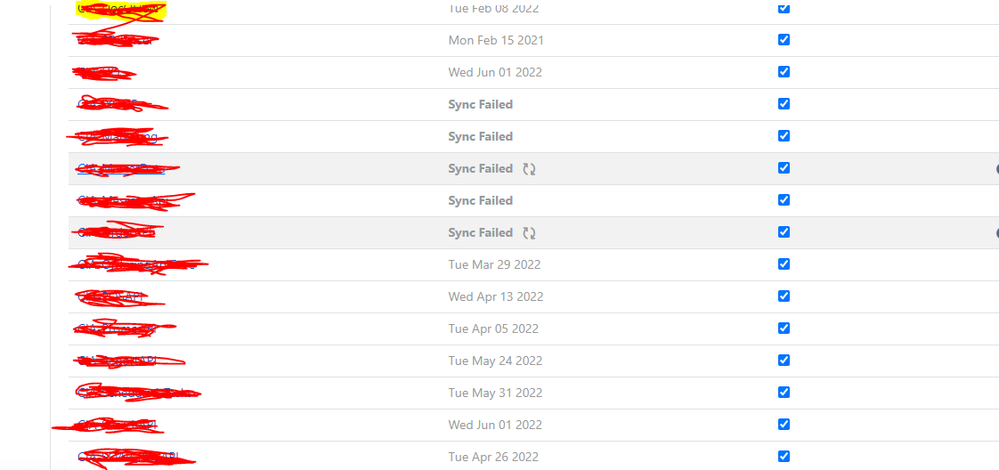Viewport: 999px width, 470px height.
Task: Click the retry sync icon in the lower highlighted row
Action: coord(529,233)
